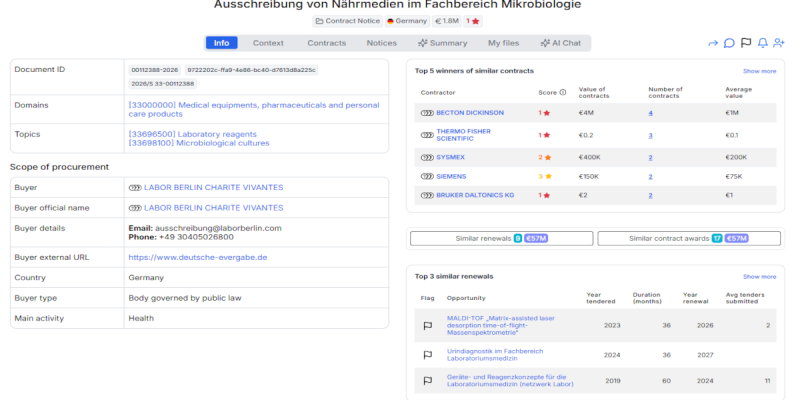This screenshot has width=800, height=400.
Task: Flag the Urindiagnostik renewal opportunity
Action: coord(428,355)
